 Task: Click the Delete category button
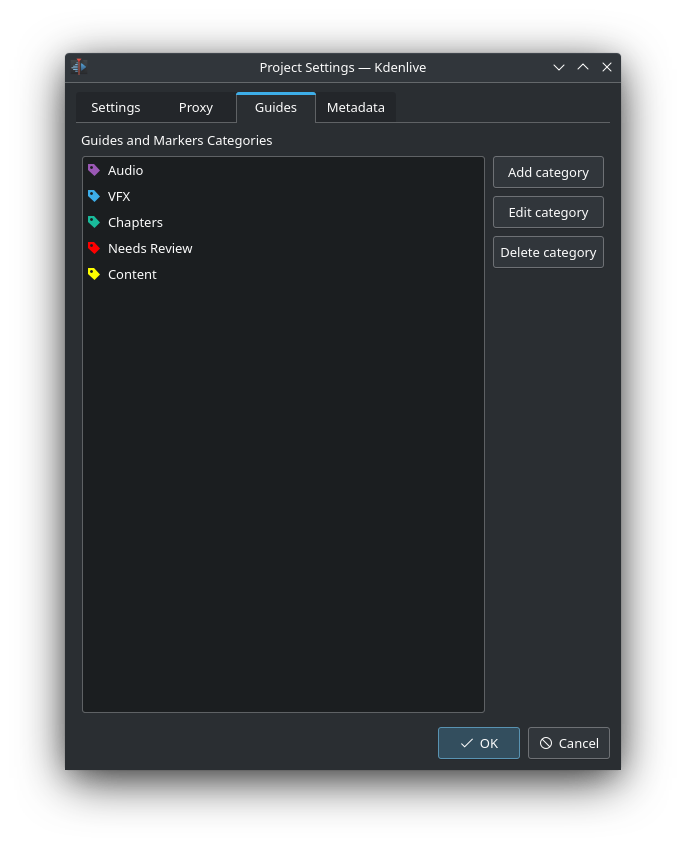pos(548,252)
